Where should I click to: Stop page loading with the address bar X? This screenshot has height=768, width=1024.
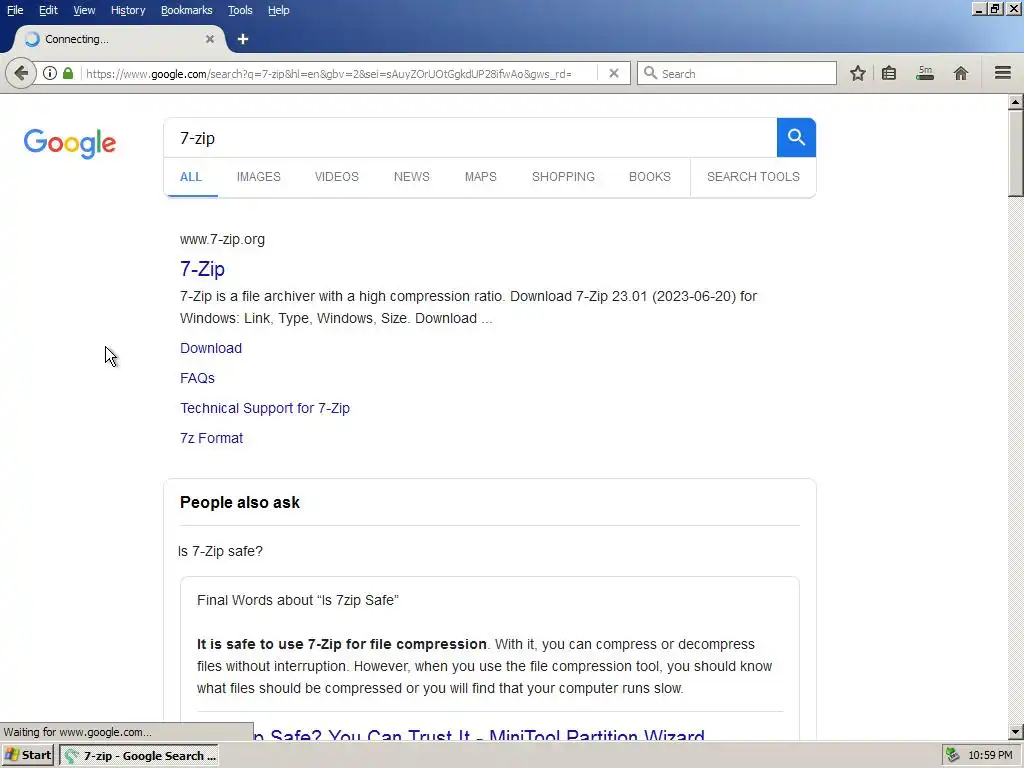(613, 73)
